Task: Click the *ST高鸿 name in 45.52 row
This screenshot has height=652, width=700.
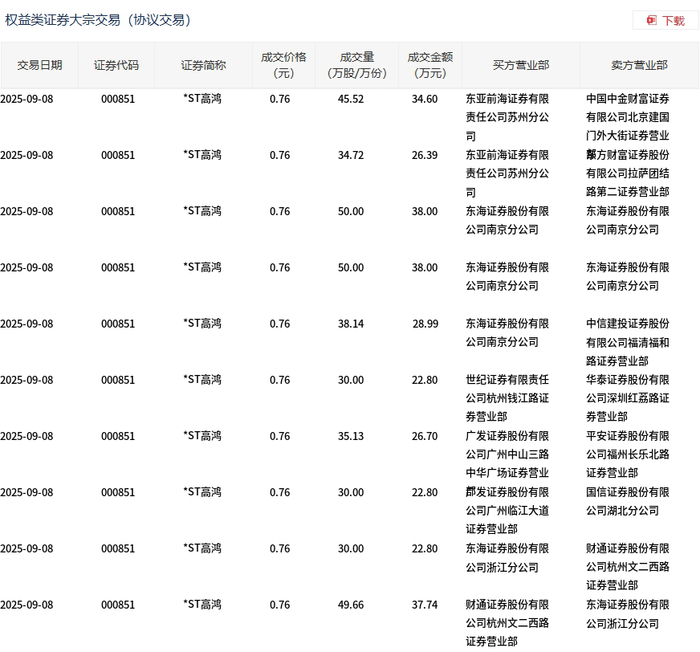Action: click(x=202, y=99)
